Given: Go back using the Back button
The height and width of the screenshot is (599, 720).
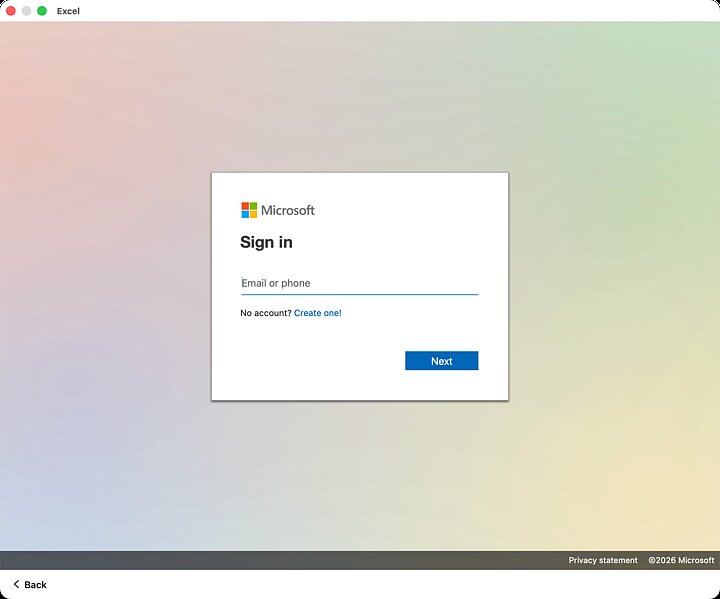Looking at the screenshot, I should pos(29,584).
